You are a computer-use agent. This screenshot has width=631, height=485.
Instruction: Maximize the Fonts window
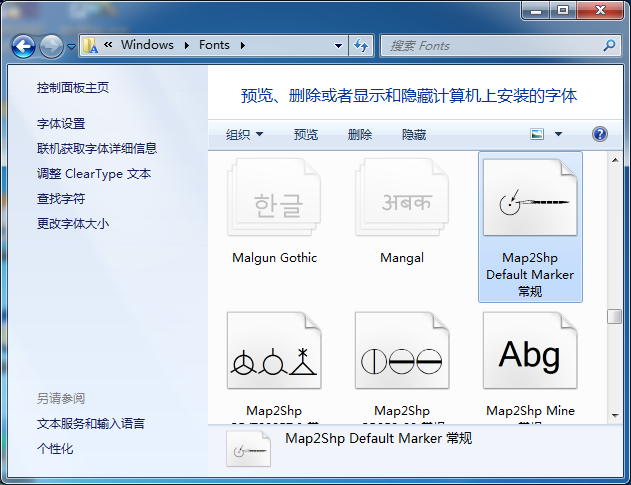563,10
